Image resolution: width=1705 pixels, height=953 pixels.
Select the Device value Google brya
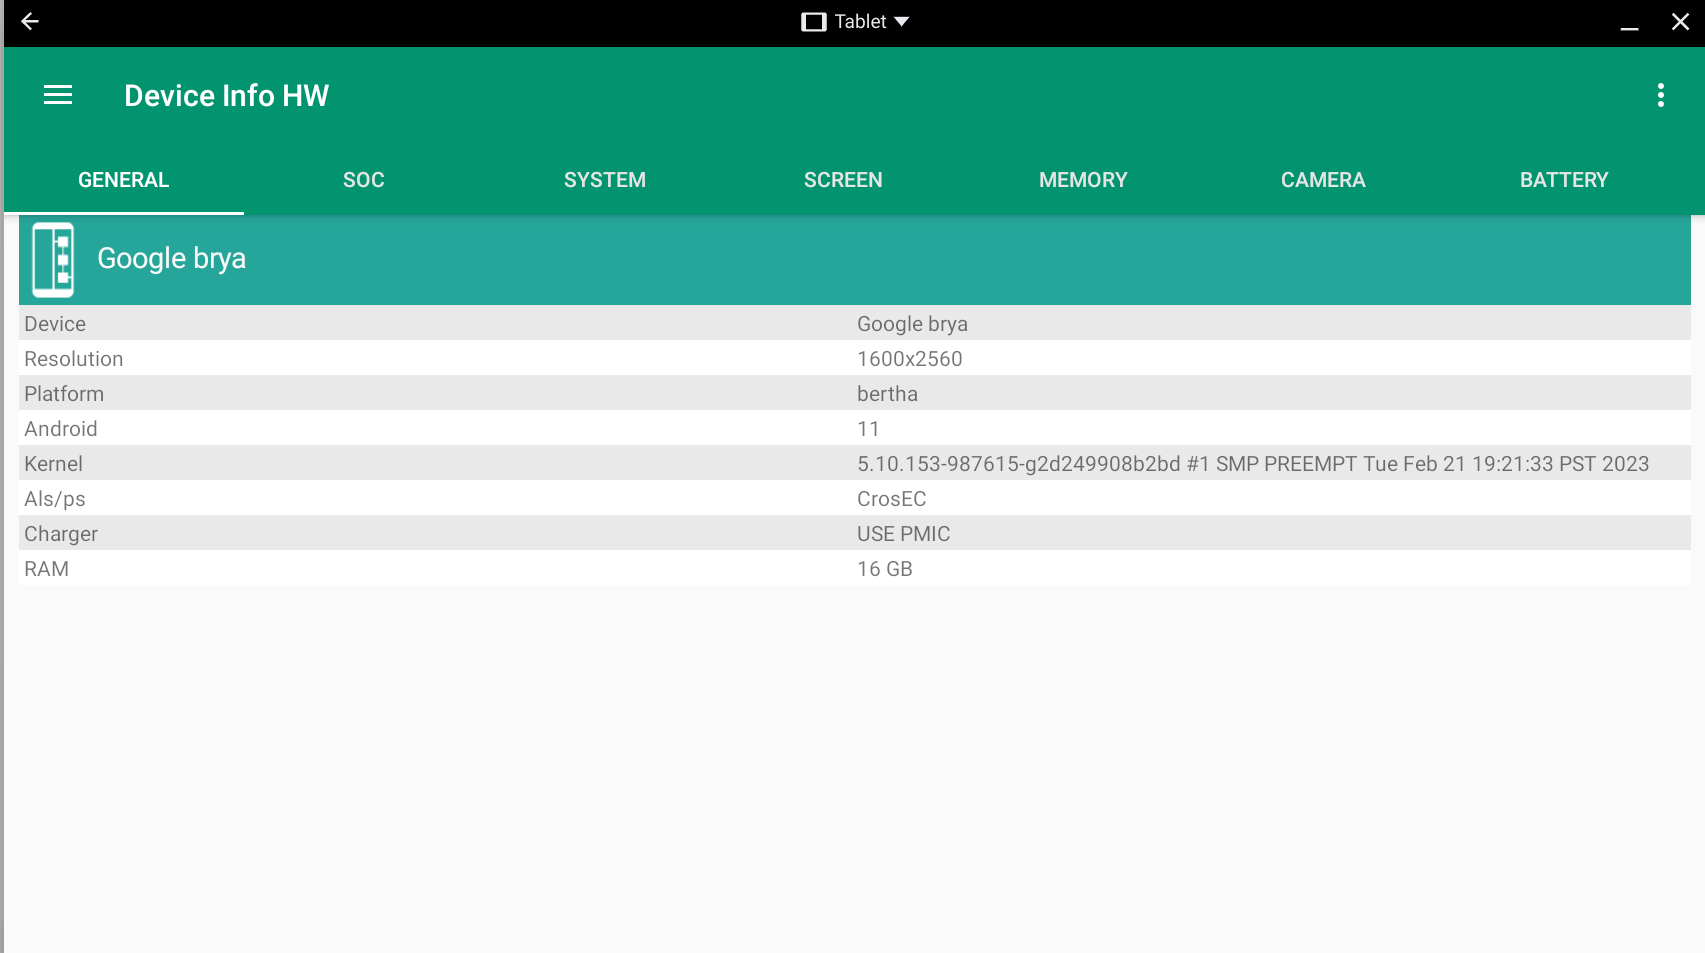912,324
